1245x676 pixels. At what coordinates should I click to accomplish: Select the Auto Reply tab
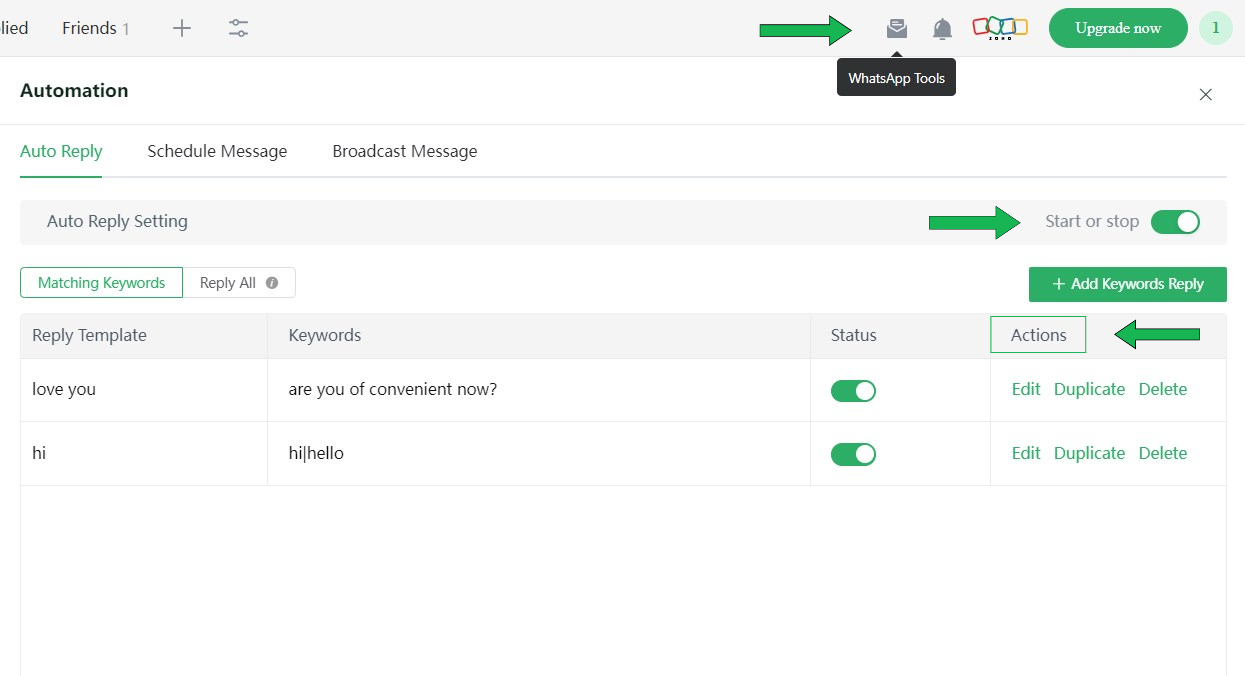pyautogui.click(x=61, y=152)
